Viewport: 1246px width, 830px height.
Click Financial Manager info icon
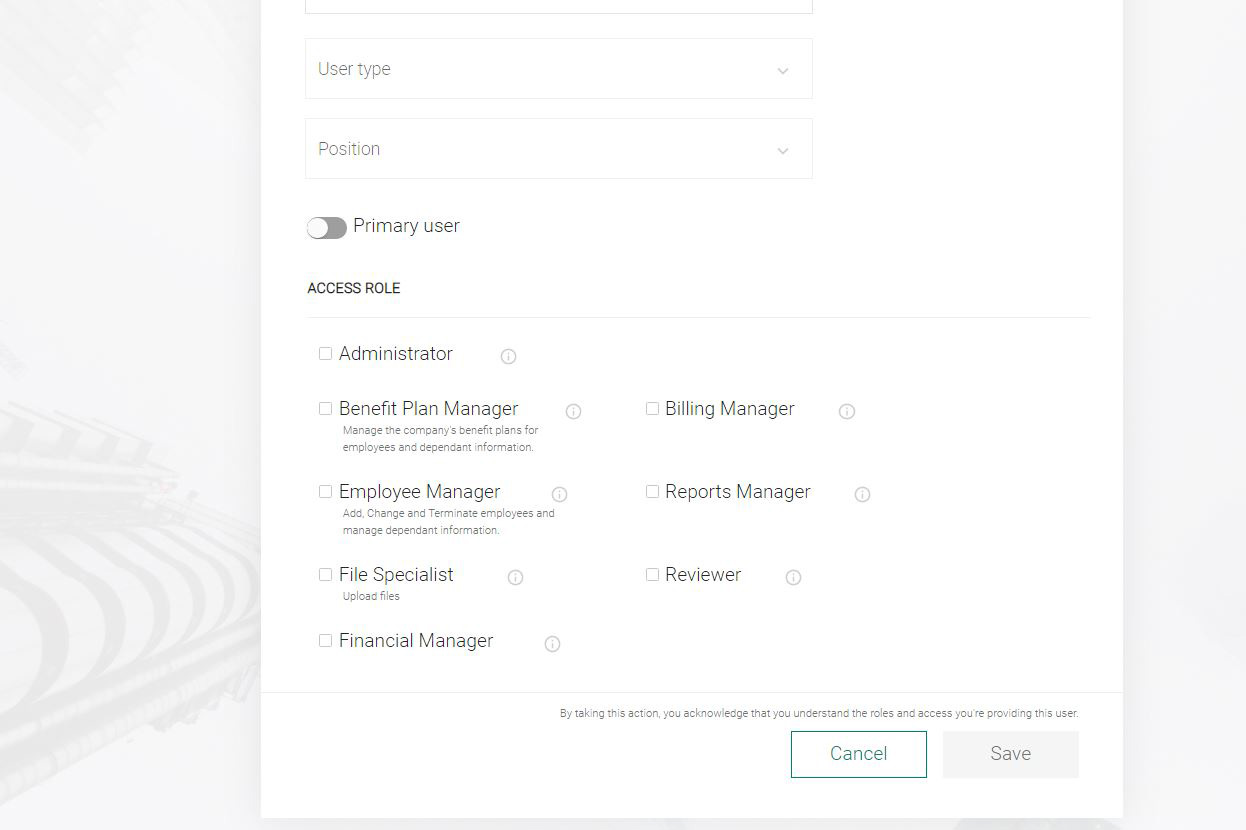[x=552, y=644]
